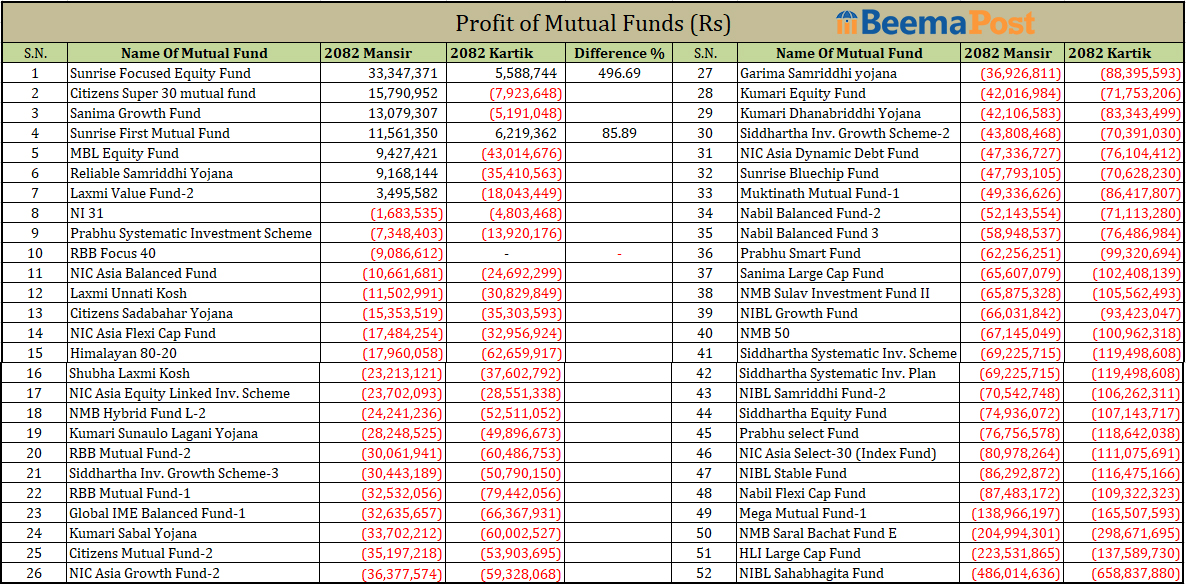Select the HLI Large Cap Fund cell
This screenshot has height=584, width=1186.
coord(799,553)
